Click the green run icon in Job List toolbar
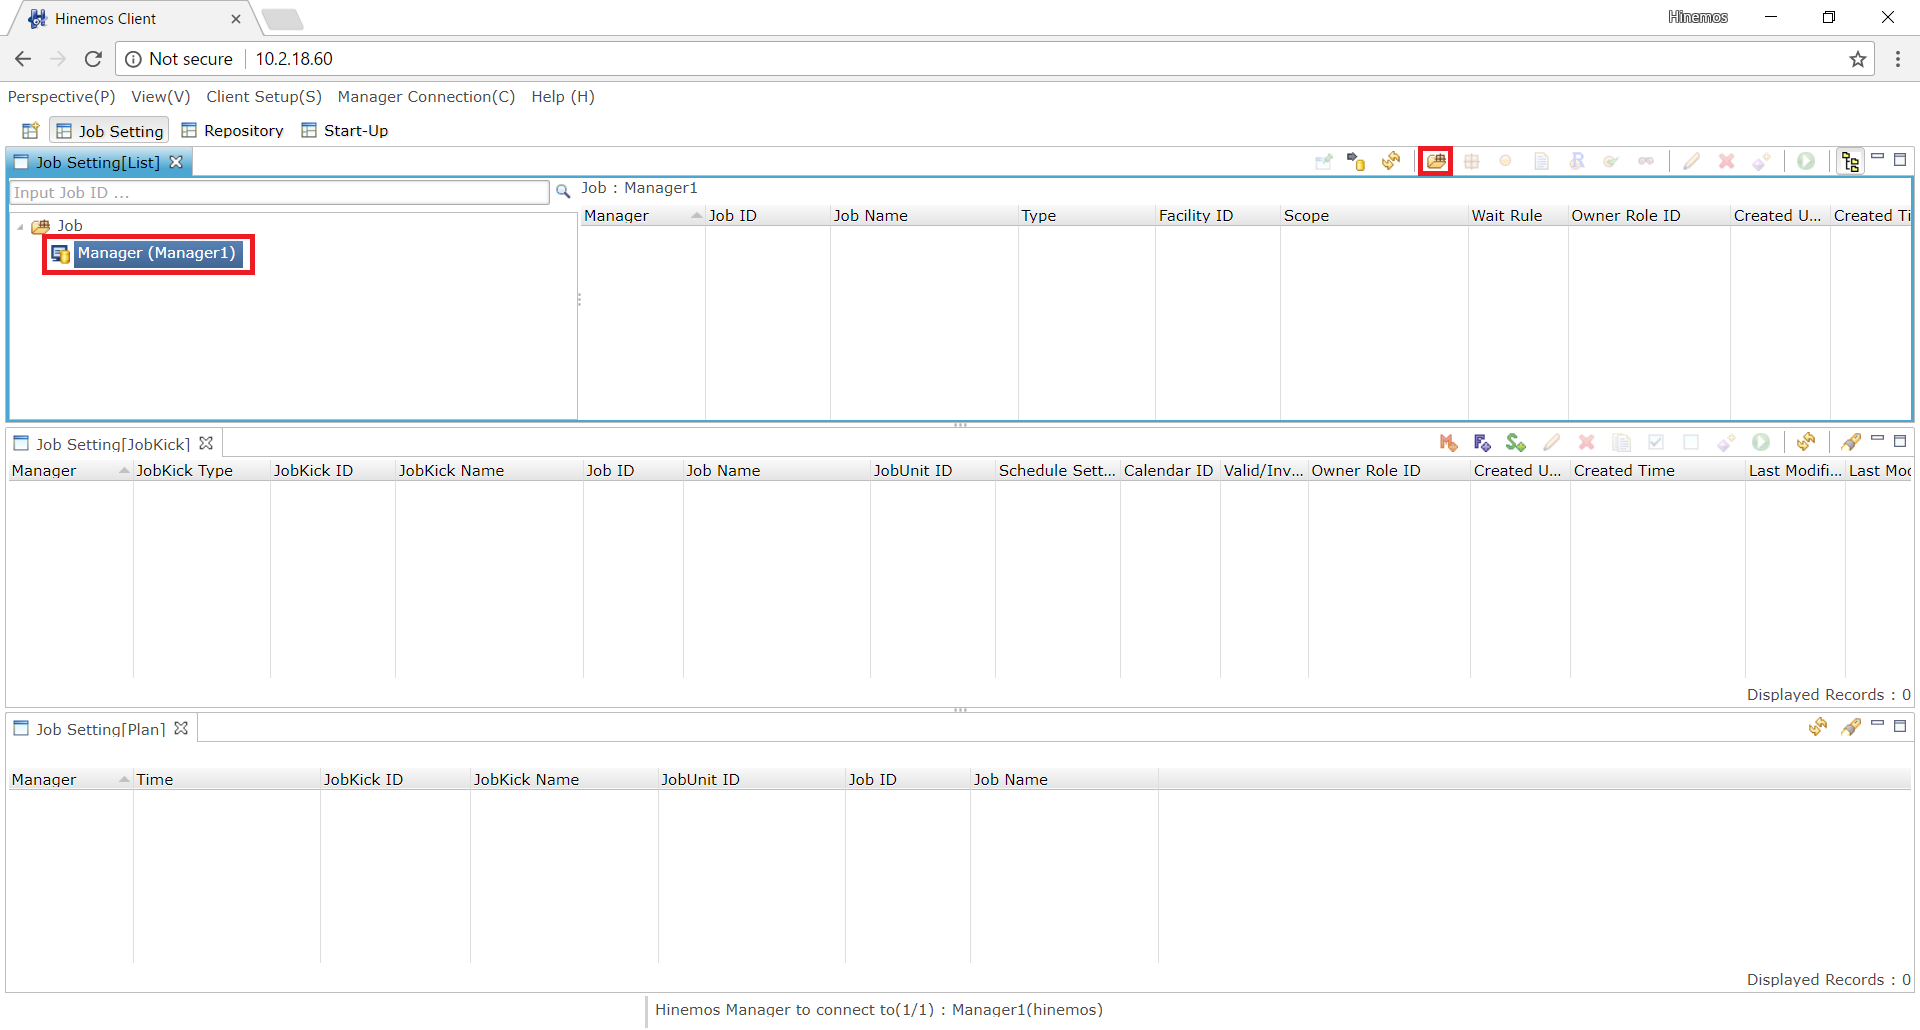Screen dimensions: 1920x1030 point(1806,161)
